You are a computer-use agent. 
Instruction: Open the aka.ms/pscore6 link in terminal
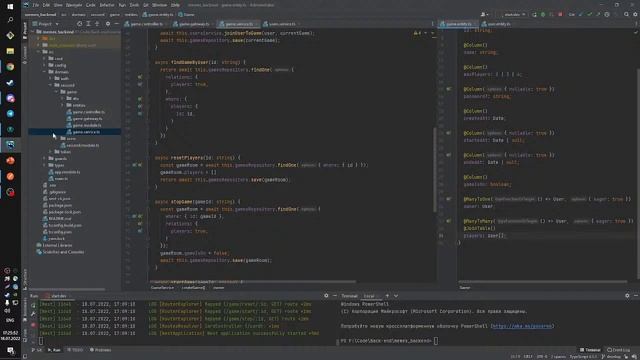522,326
